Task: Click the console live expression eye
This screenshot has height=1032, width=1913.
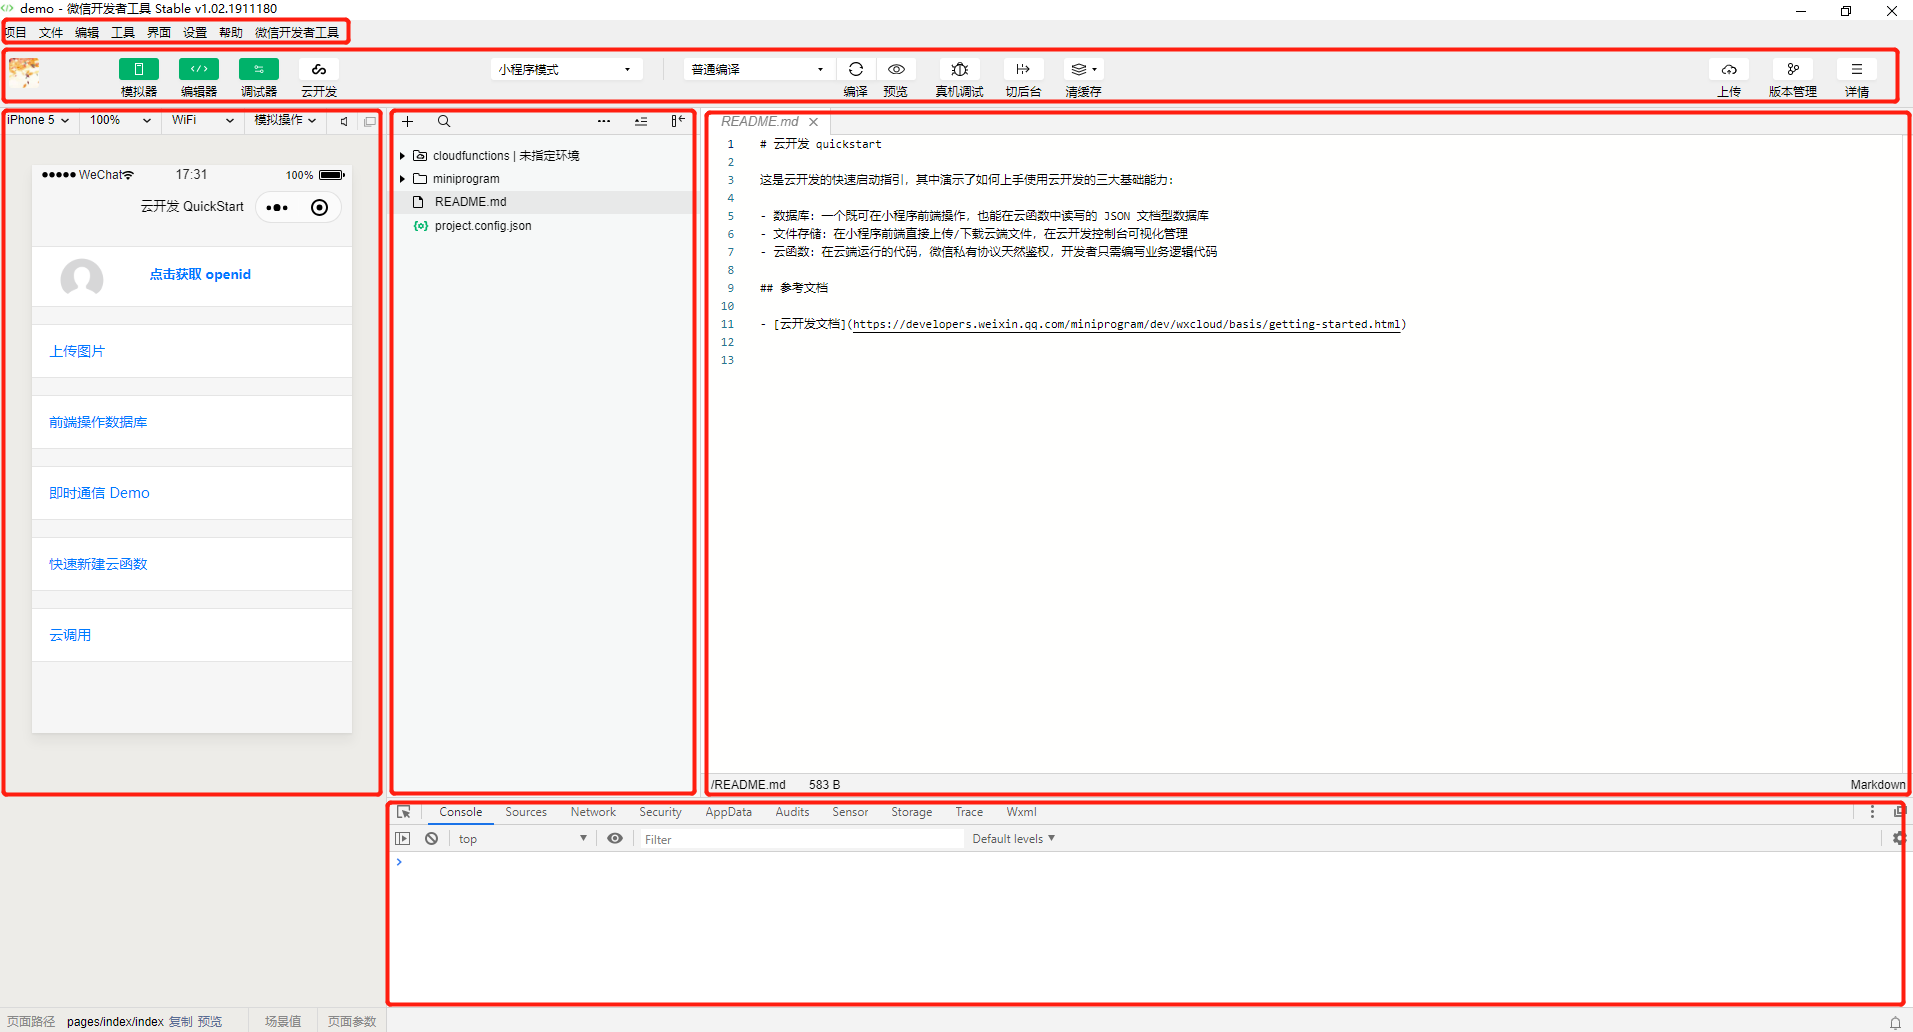Action: [615, 839]
